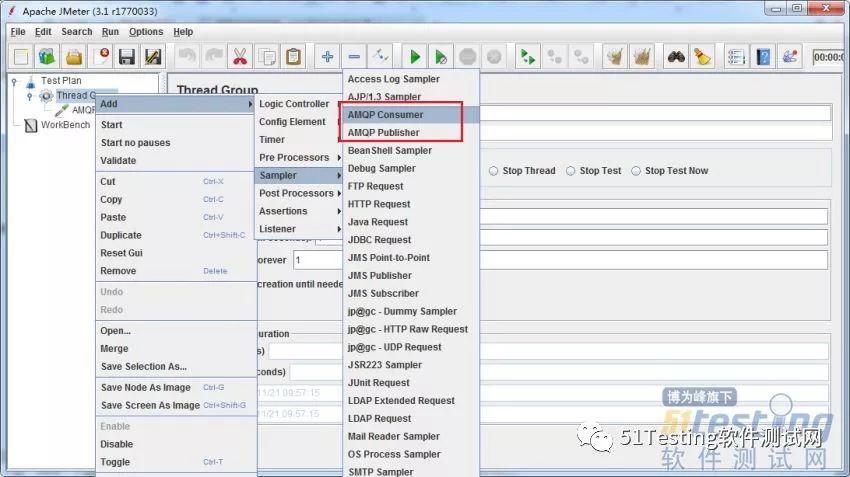850x477 pixels.
Task: Select the Stop Thread radio button
Action: click(493, 171)
